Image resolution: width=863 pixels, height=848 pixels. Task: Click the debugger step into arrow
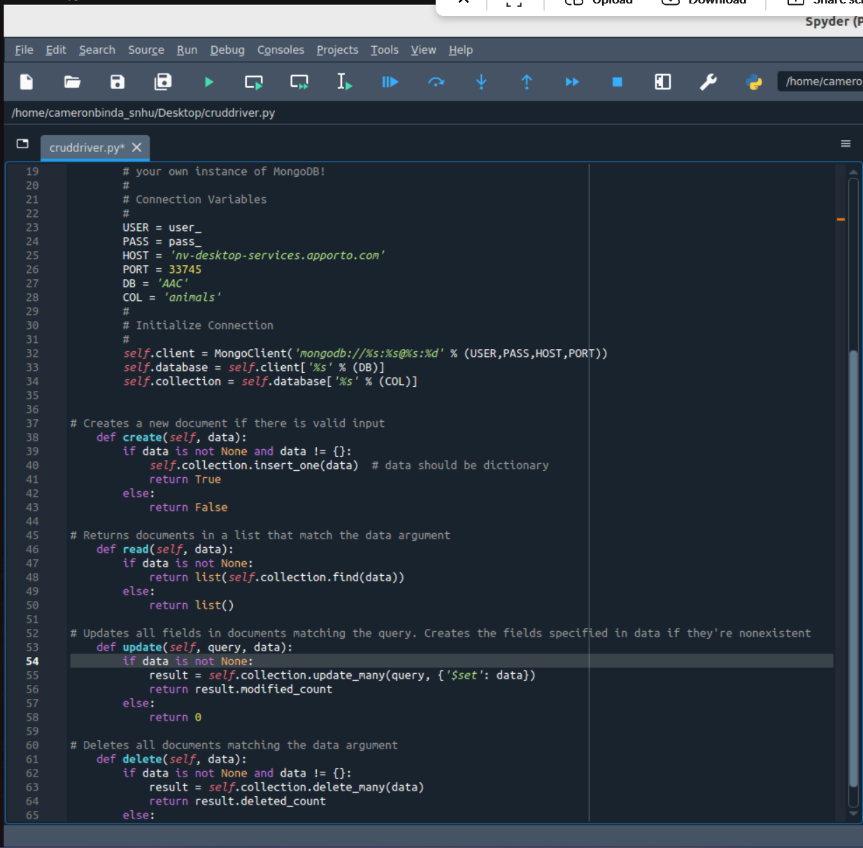coord(481,82)
